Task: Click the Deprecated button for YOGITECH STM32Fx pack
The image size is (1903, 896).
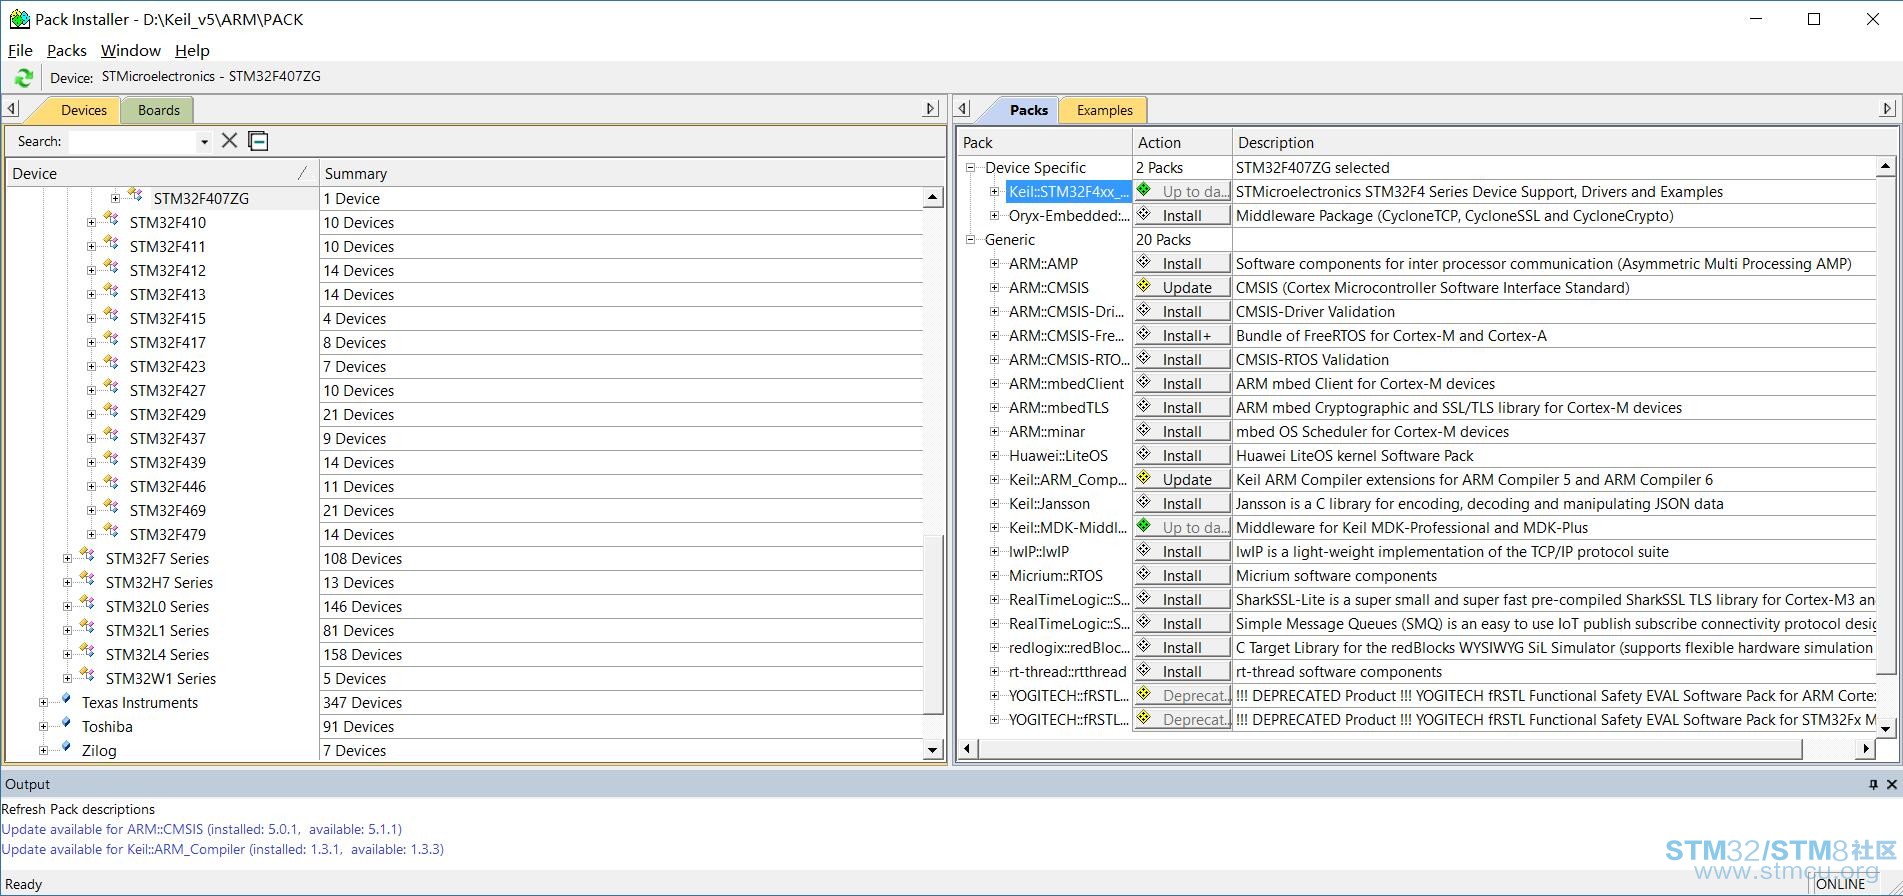Action: click(x=1182, y=719)
